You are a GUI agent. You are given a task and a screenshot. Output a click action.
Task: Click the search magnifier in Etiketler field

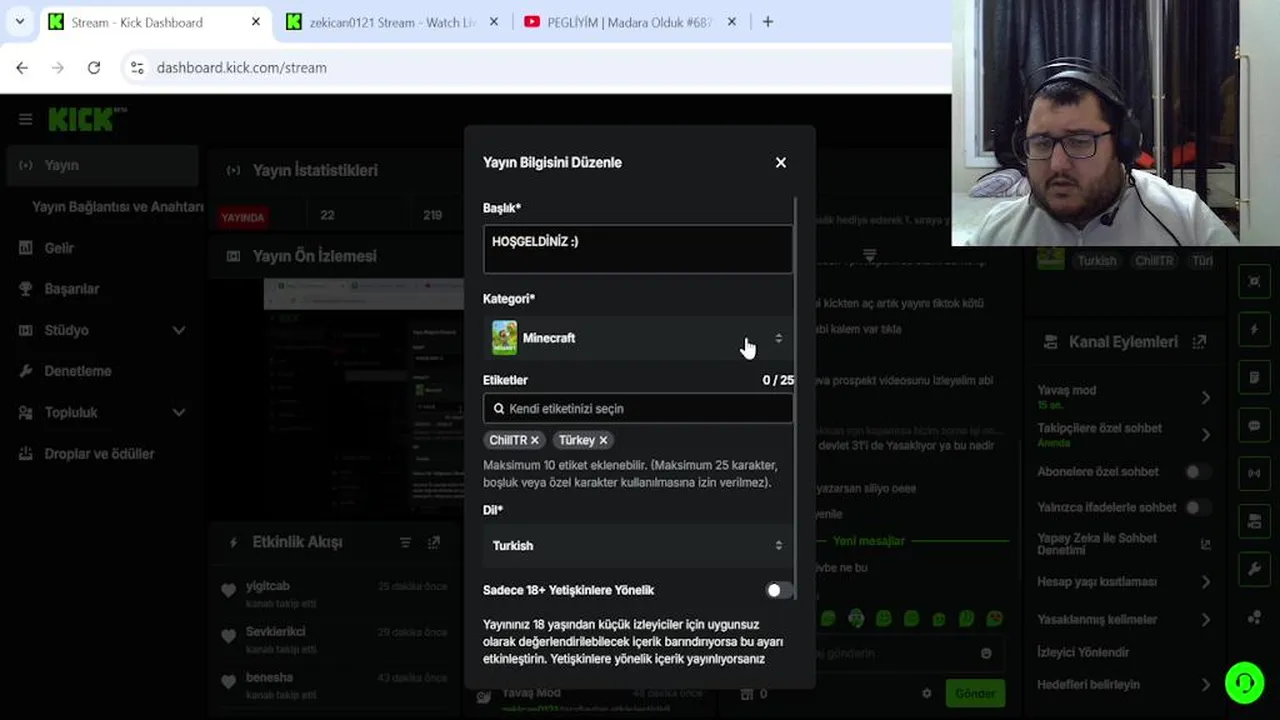498,408
